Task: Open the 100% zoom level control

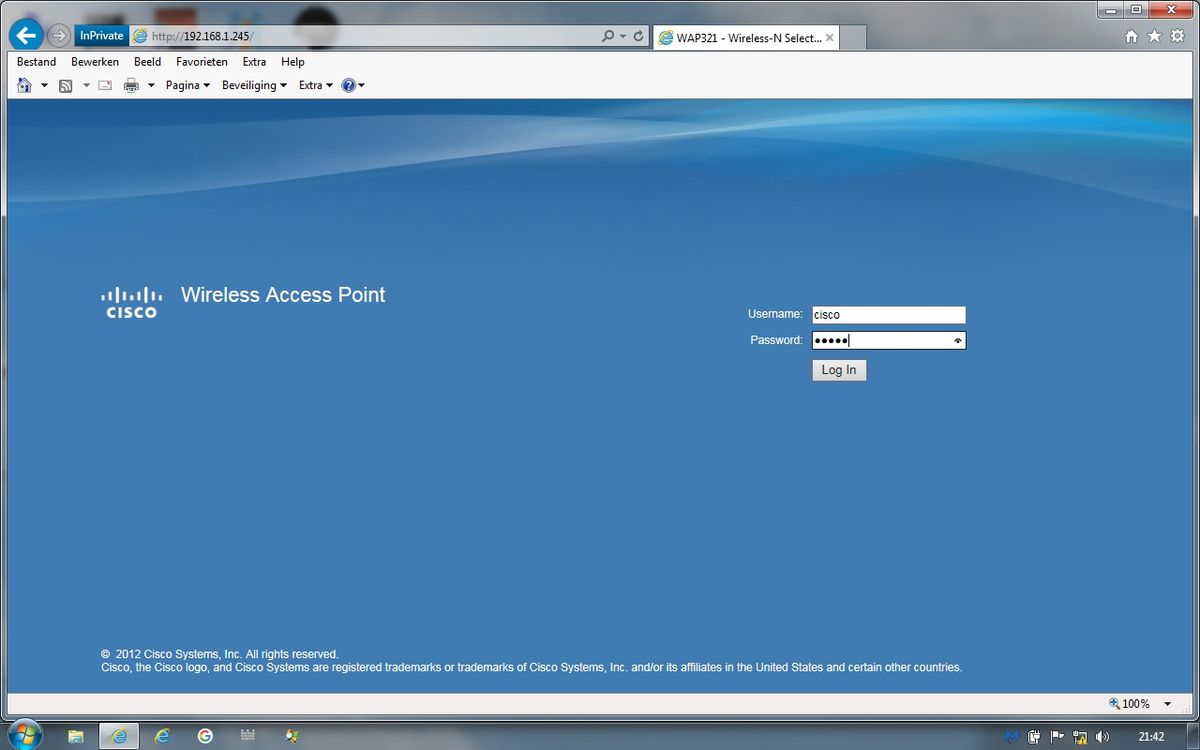Action: point(1130,704)
